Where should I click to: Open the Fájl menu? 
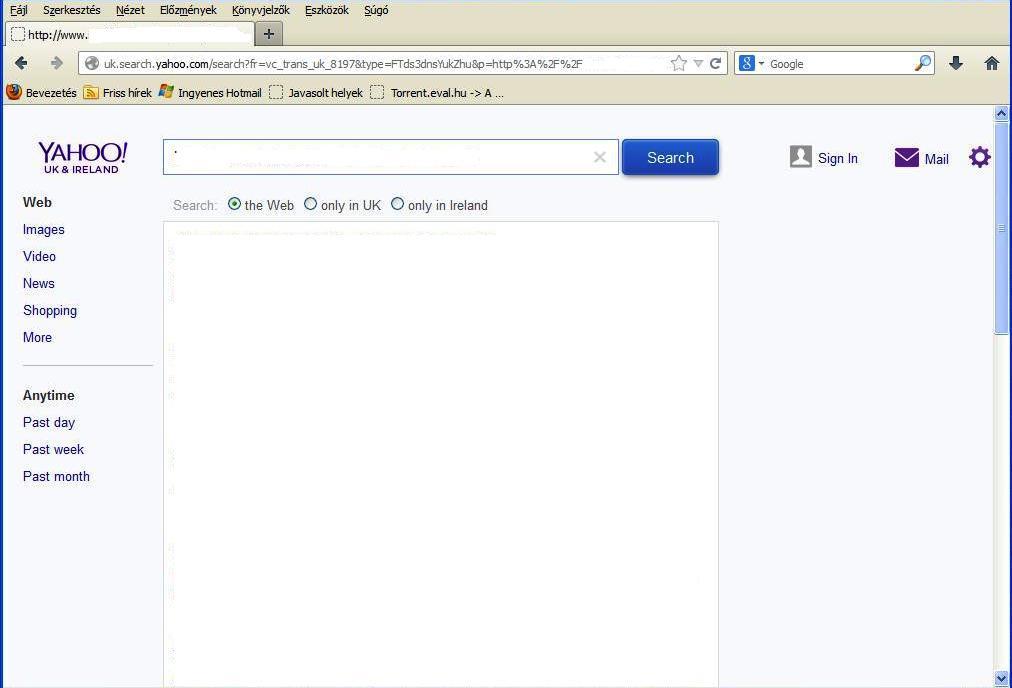pos(19,10)
